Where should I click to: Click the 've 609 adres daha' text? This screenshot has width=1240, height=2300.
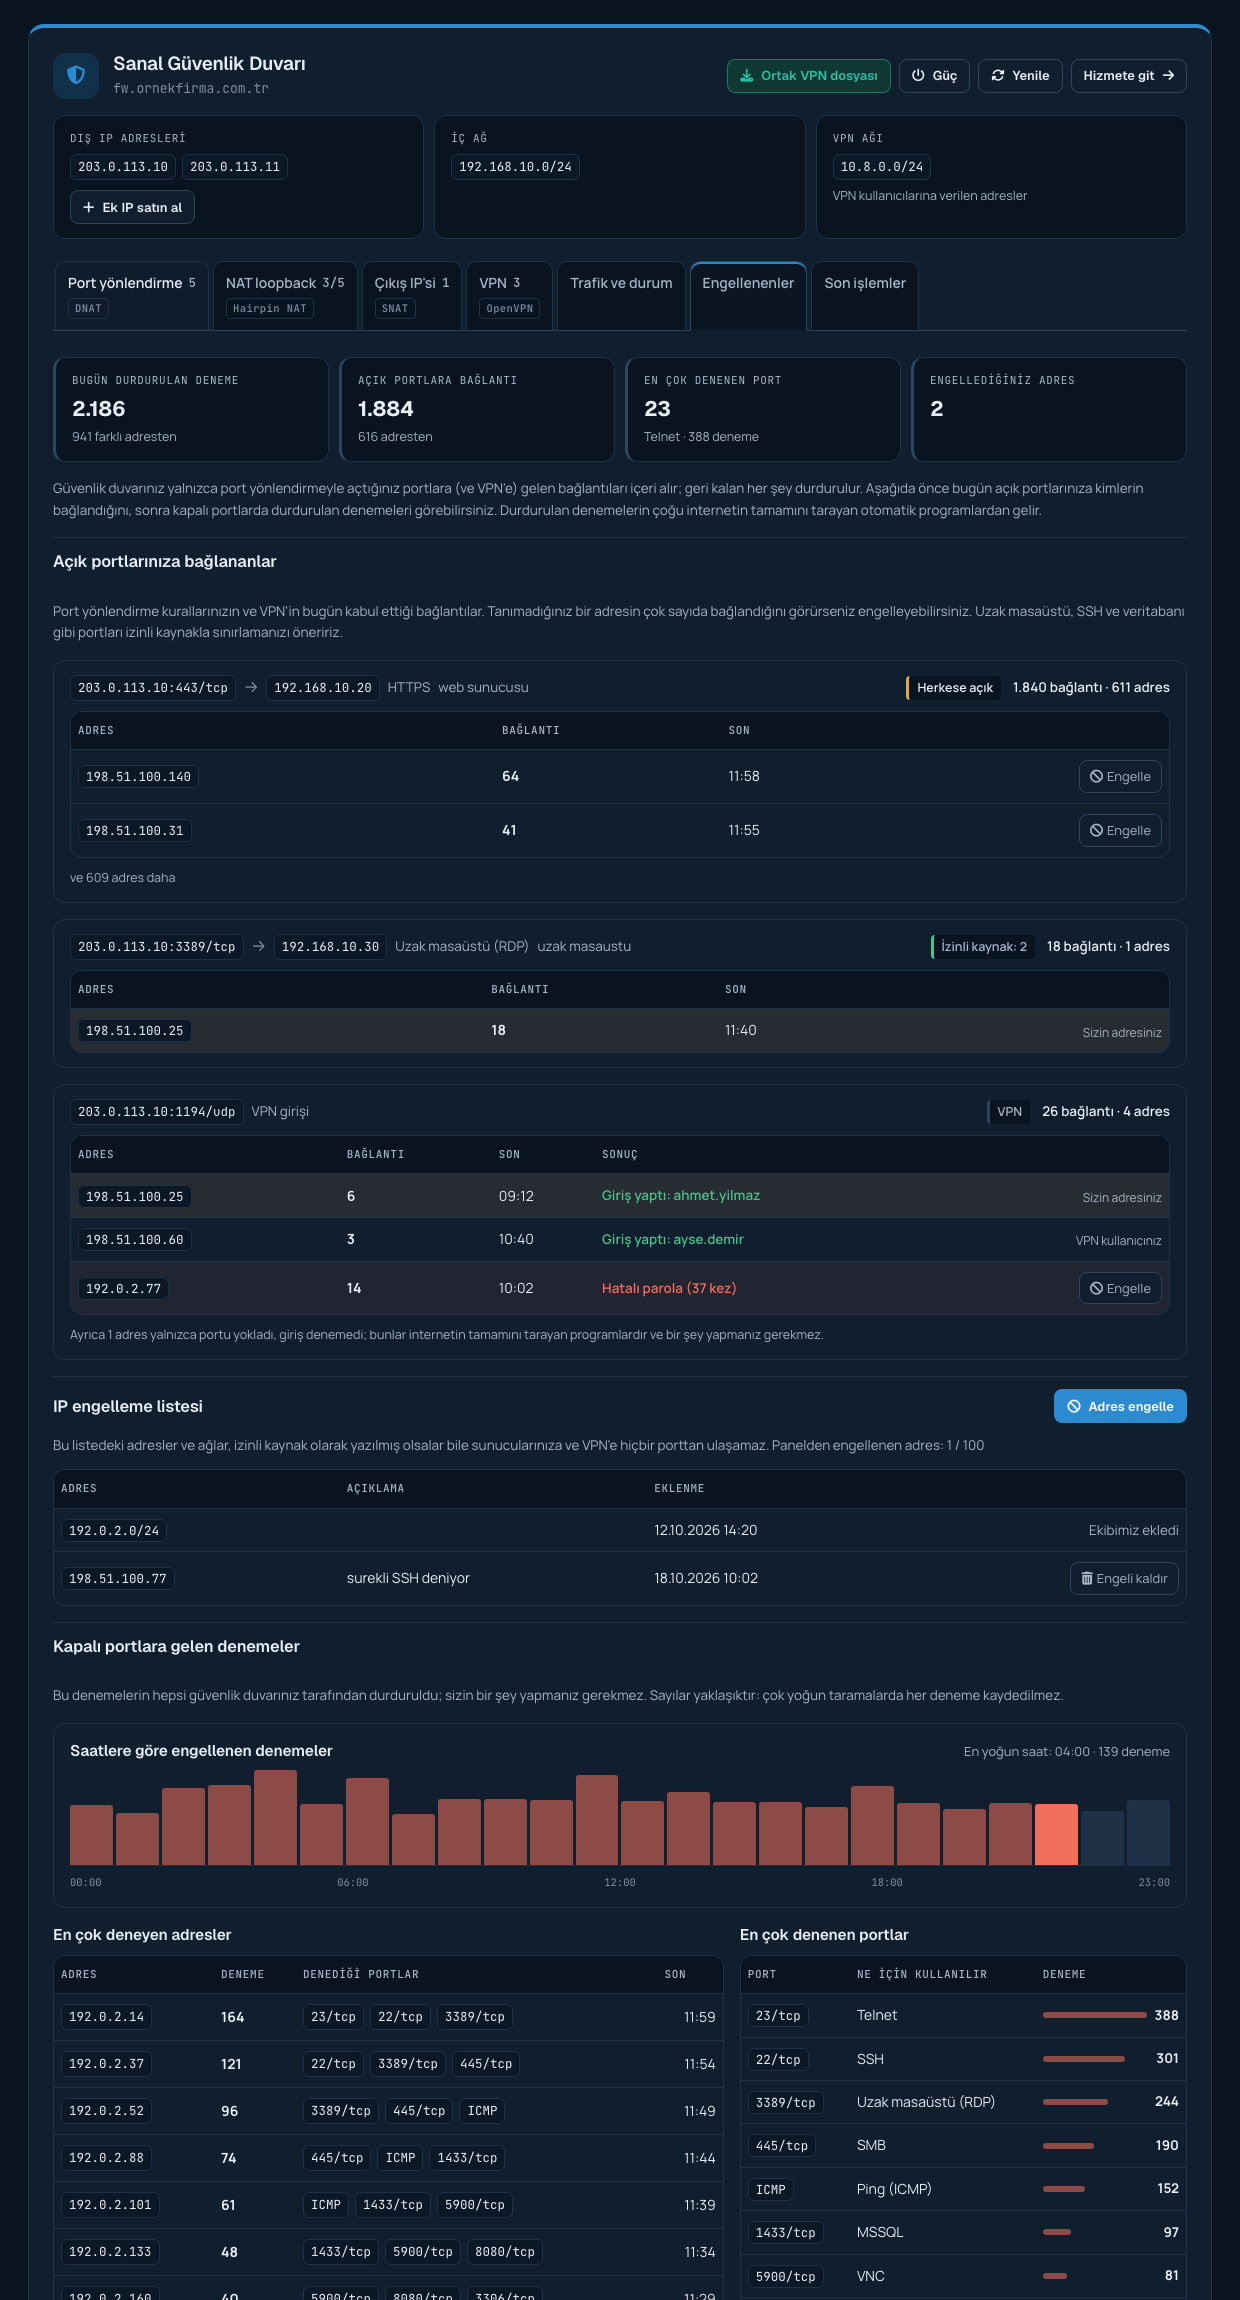coord(123,878)
